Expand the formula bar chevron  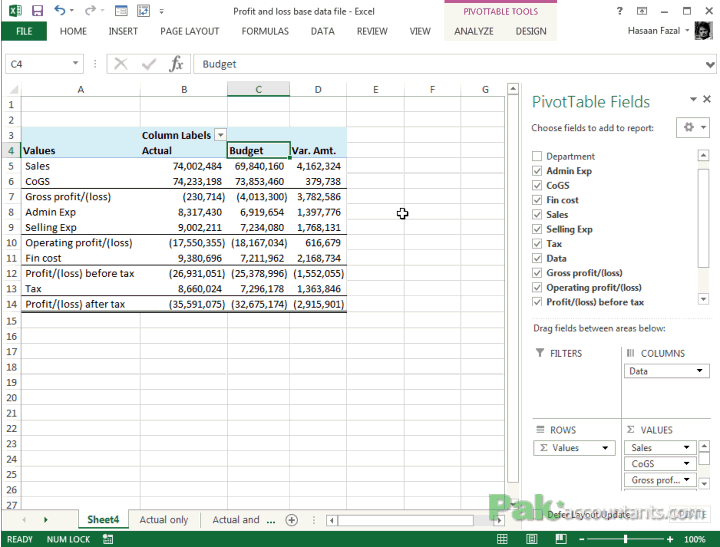tap(710, 65)
